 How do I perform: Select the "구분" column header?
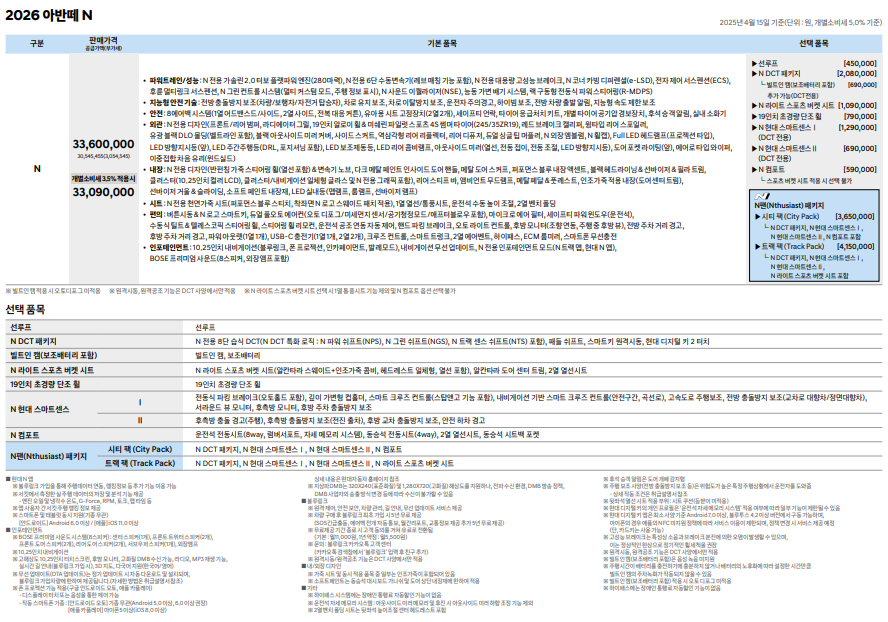37,44
